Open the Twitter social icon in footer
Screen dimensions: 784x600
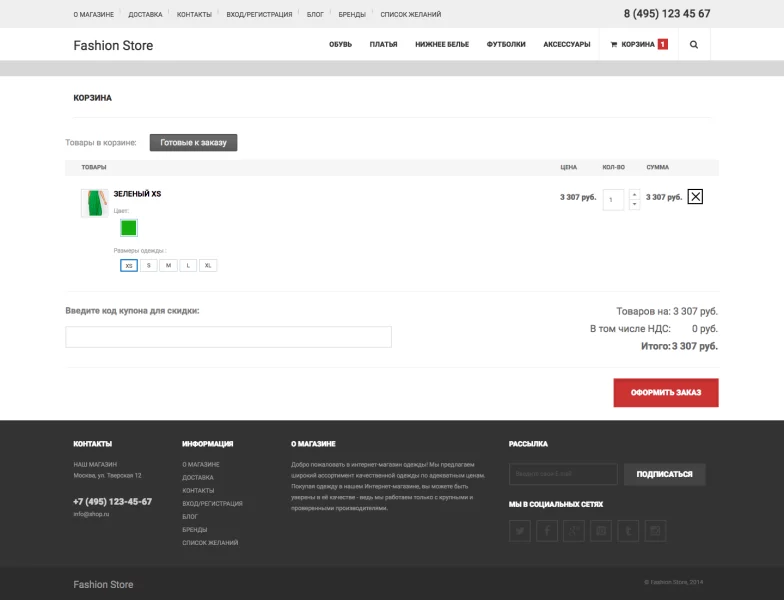tap(519, 531)
